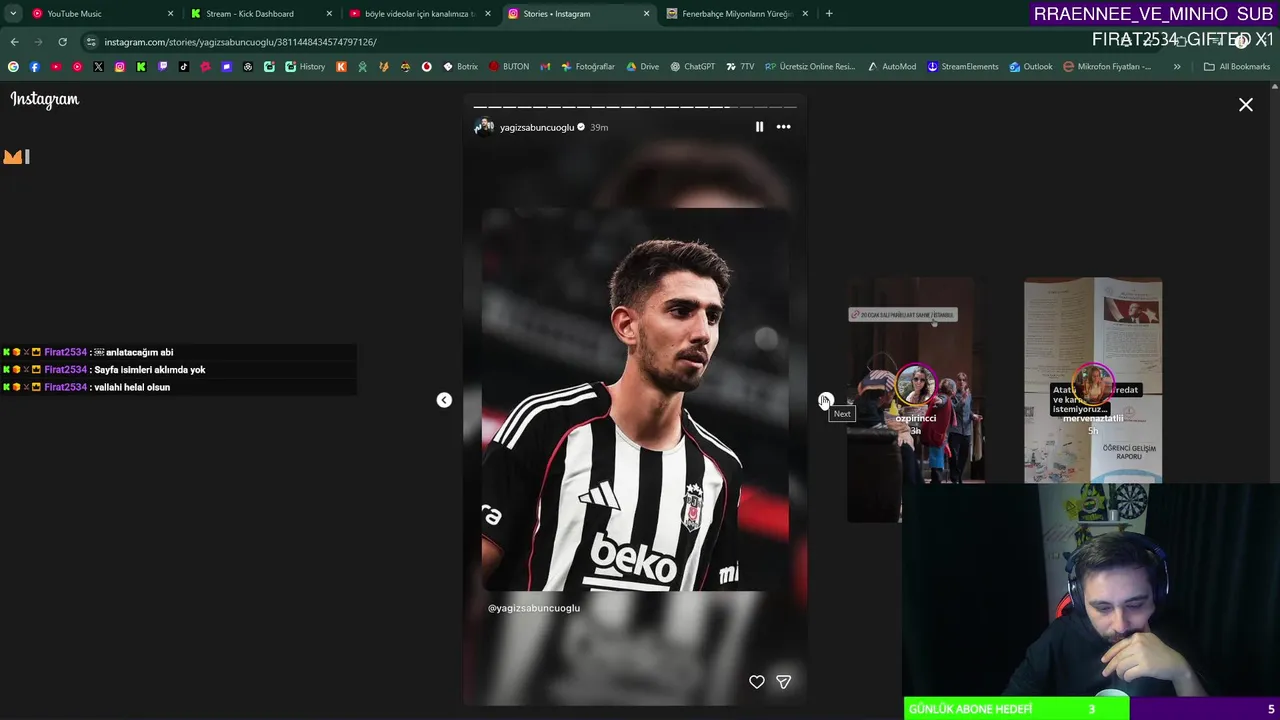Open the X (Twitter) bookmark icon

coord(98,67)
